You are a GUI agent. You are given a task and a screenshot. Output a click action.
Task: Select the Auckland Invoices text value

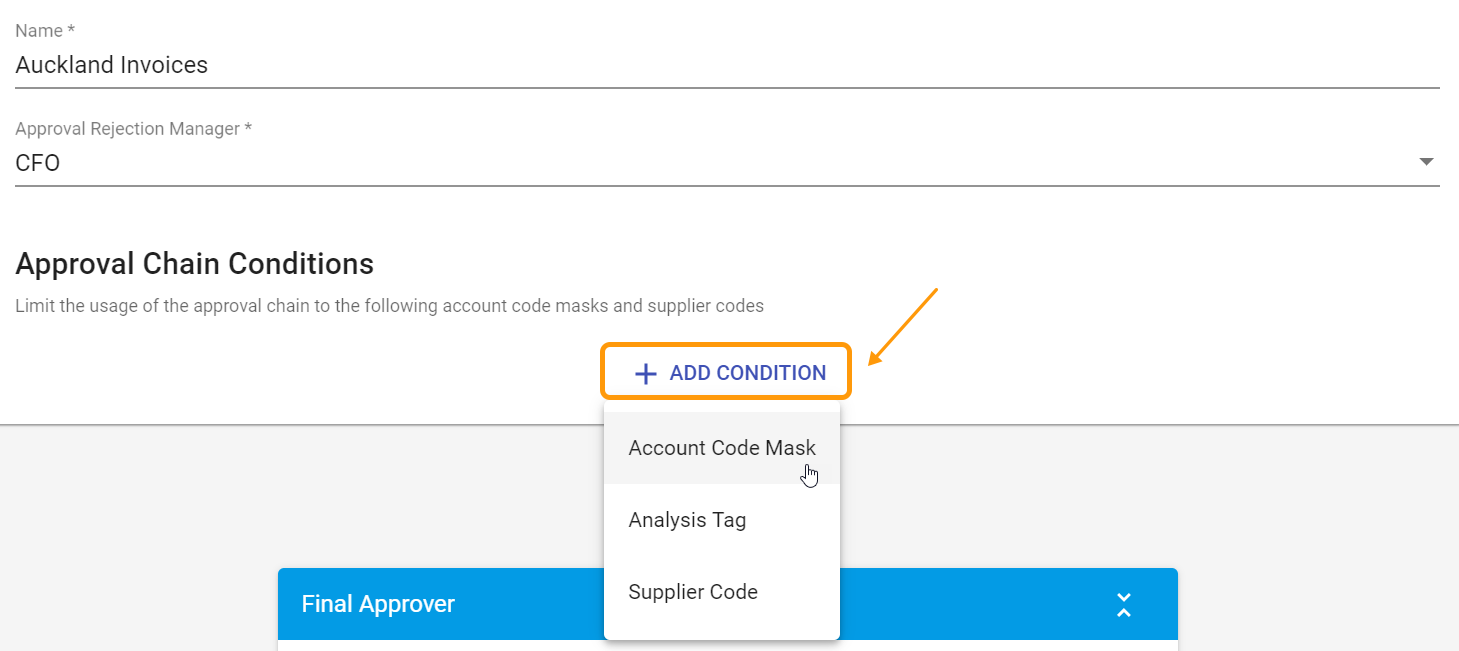tap(111, 64)
